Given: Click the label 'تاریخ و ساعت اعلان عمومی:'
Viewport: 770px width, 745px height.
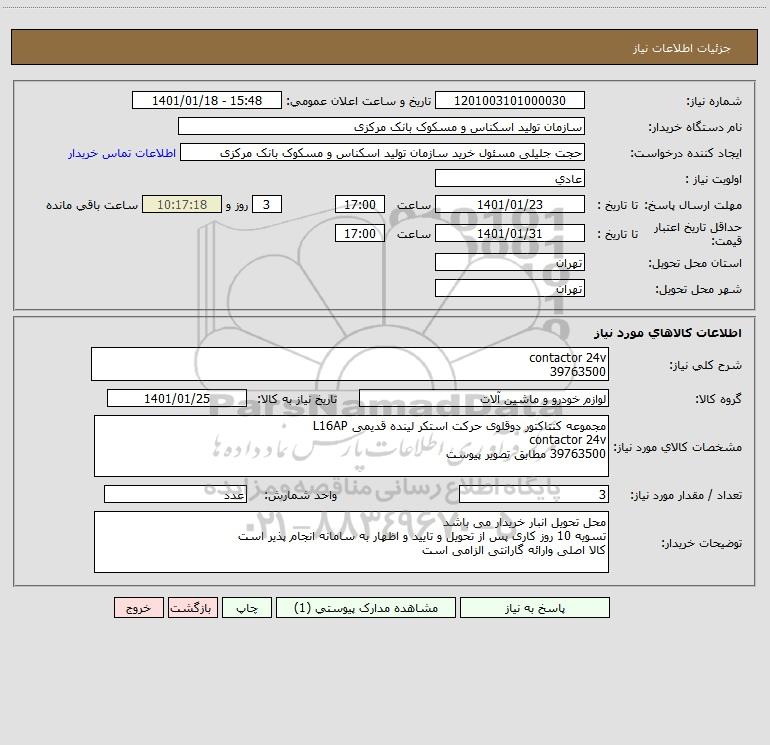Looking at the screenshot, I should pos(359,101).
